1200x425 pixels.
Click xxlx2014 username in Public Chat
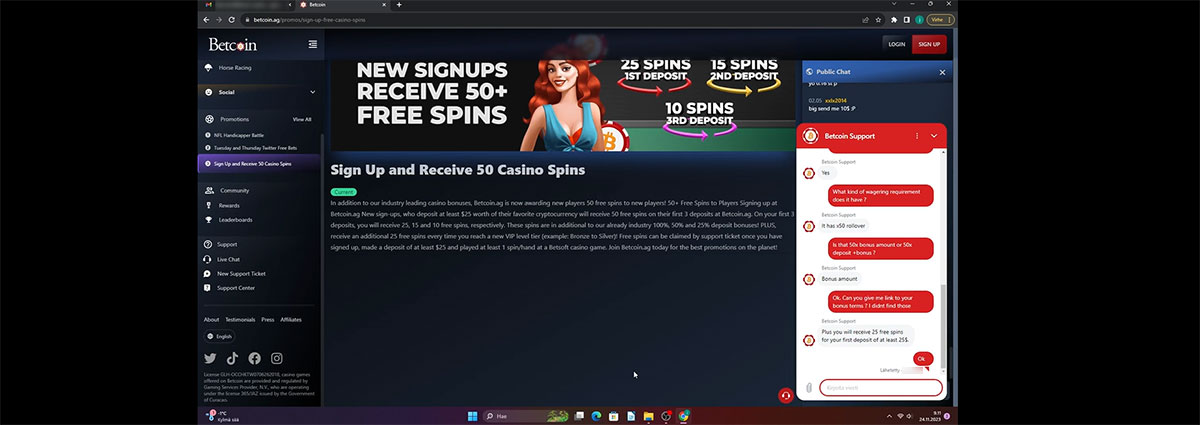(x=836, y=101)
